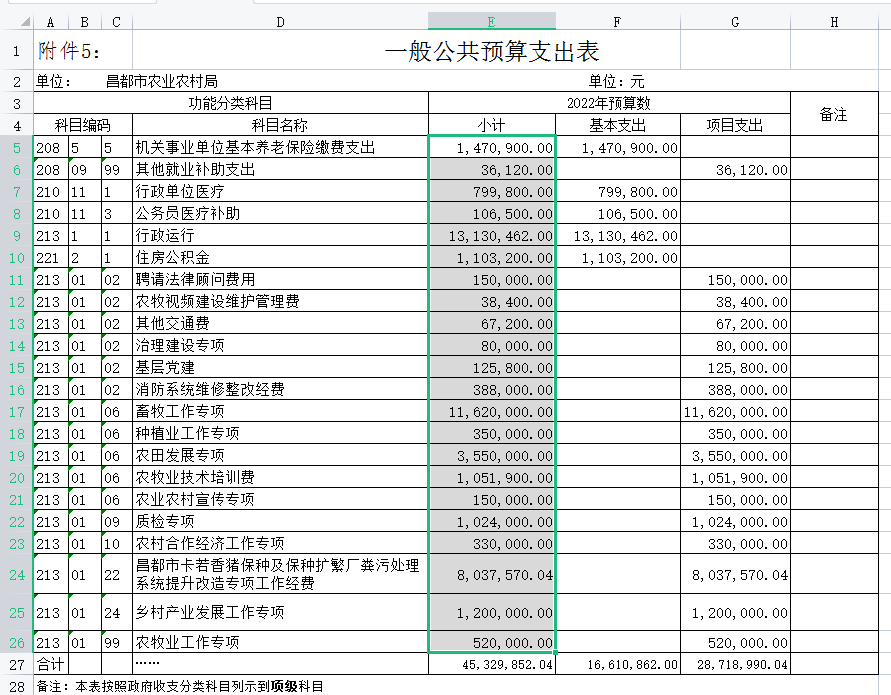Click the 功能分类科目 header cell
This screenshot has width=891, height=695.
point(231,103)
